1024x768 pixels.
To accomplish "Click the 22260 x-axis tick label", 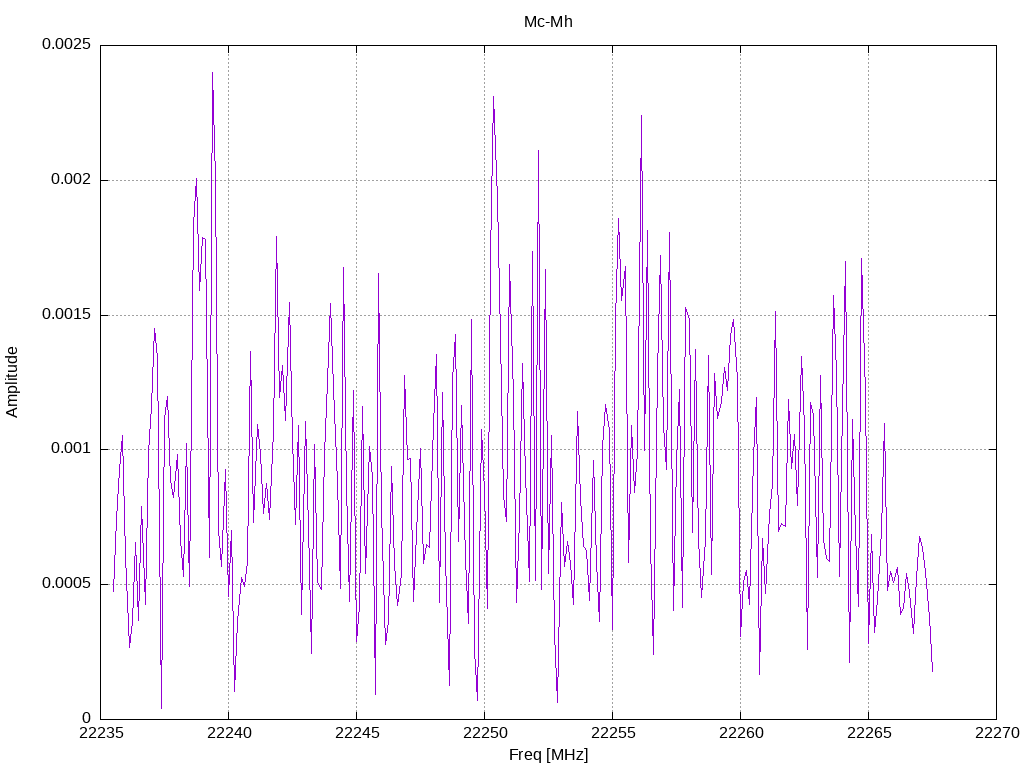I will click(x=740, y=733).
